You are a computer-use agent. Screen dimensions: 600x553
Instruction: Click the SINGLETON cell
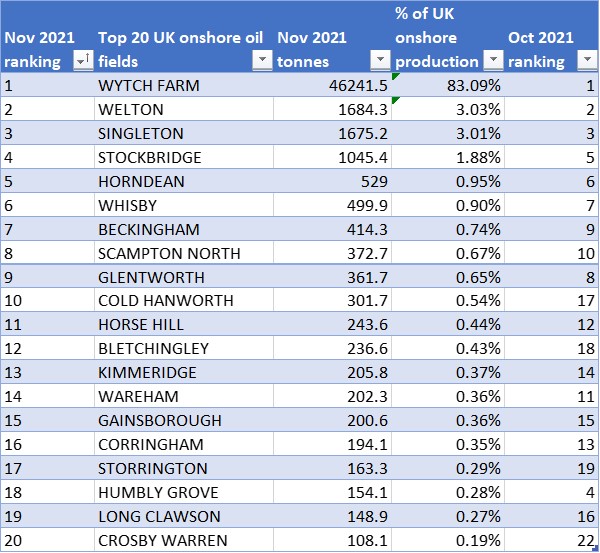coord(141,134)
